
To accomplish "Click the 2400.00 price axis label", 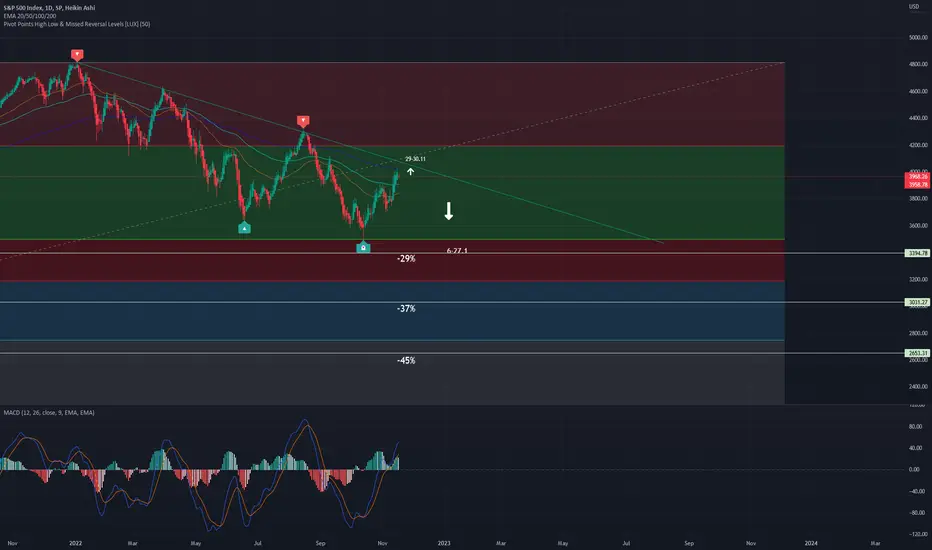I will pyautogui.click(x=918, y=387).
